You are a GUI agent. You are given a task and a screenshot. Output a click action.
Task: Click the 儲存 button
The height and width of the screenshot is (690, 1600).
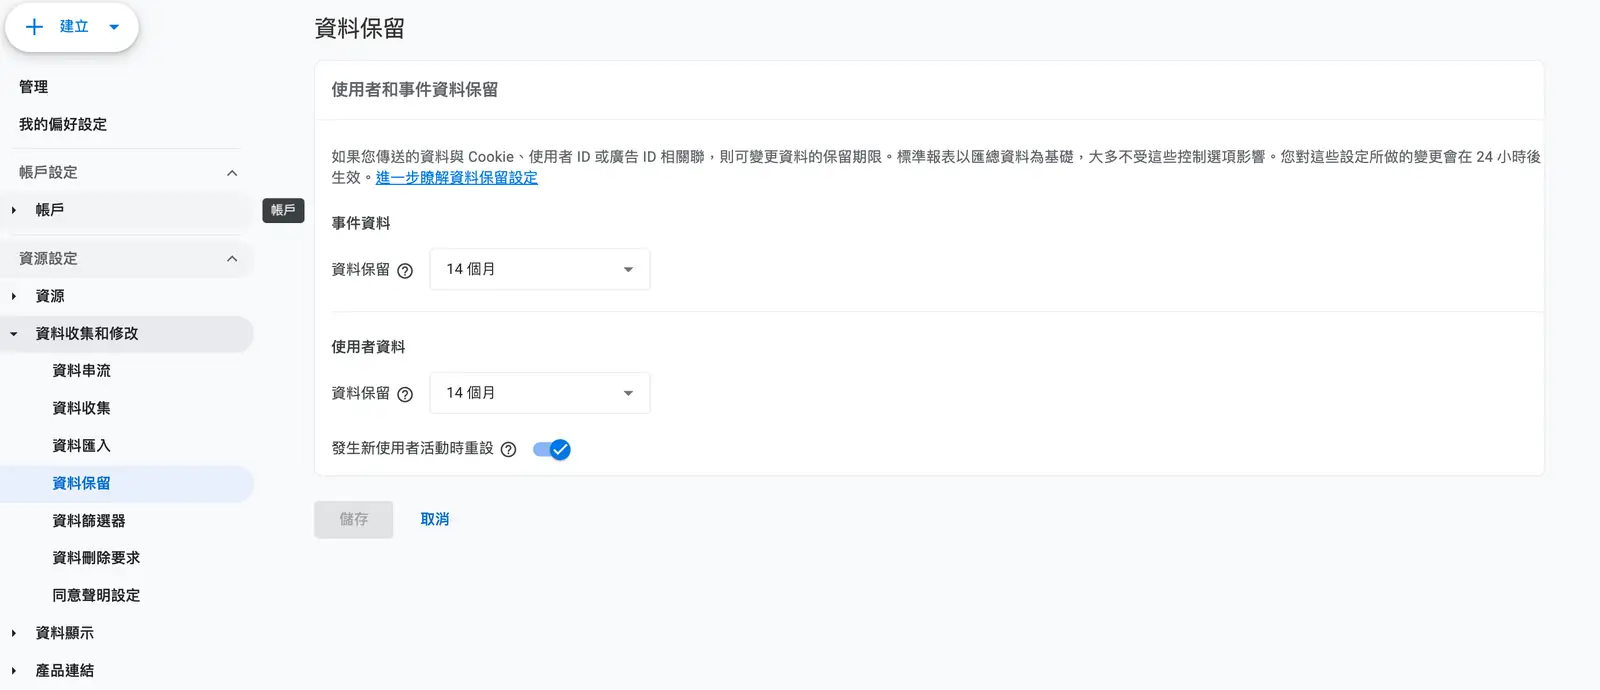point(354,520)
